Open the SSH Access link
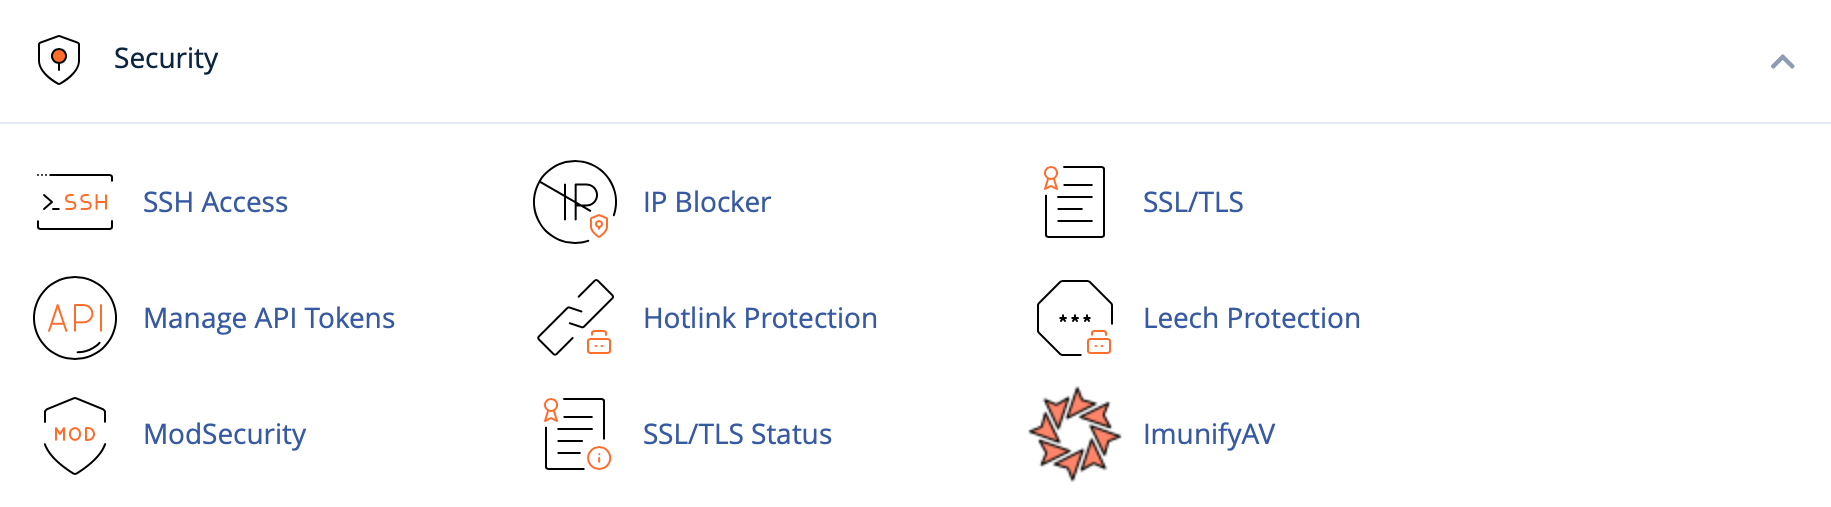The width and height of the screenshot is (1831, 507). click(x=215, y=202)
